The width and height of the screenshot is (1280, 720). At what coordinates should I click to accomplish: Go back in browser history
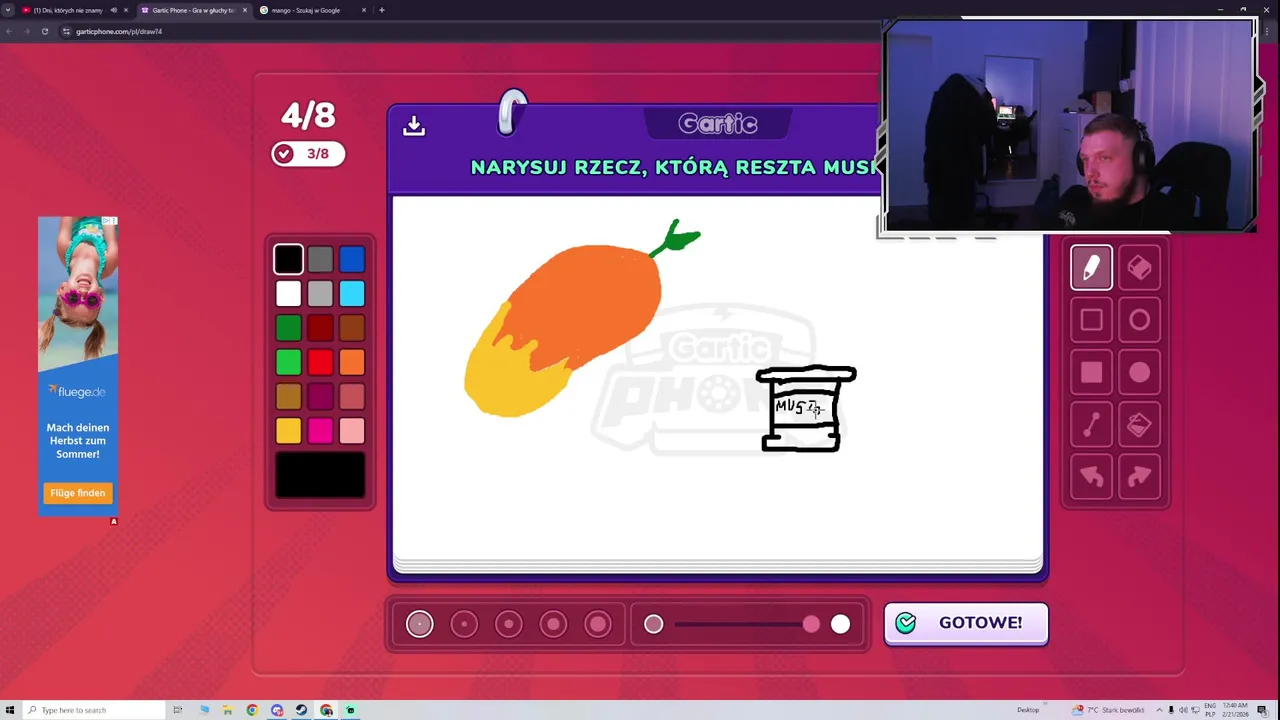pyautogui.click(x=9, y=31)
